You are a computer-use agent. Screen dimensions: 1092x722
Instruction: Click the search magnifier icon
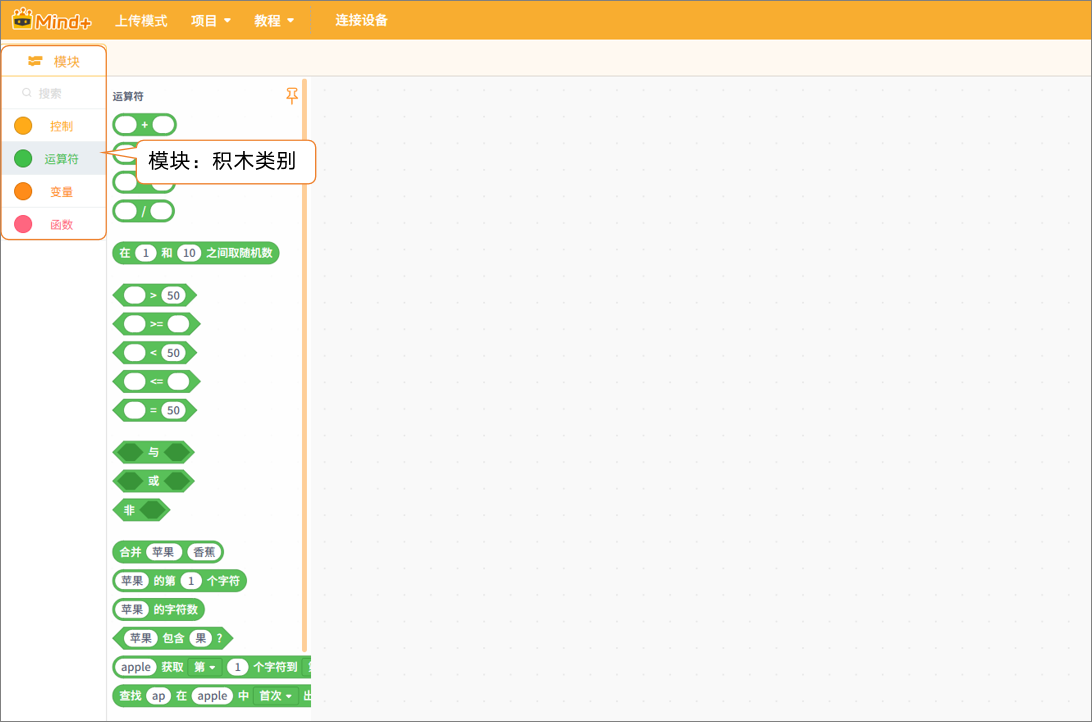pos(27,93)
